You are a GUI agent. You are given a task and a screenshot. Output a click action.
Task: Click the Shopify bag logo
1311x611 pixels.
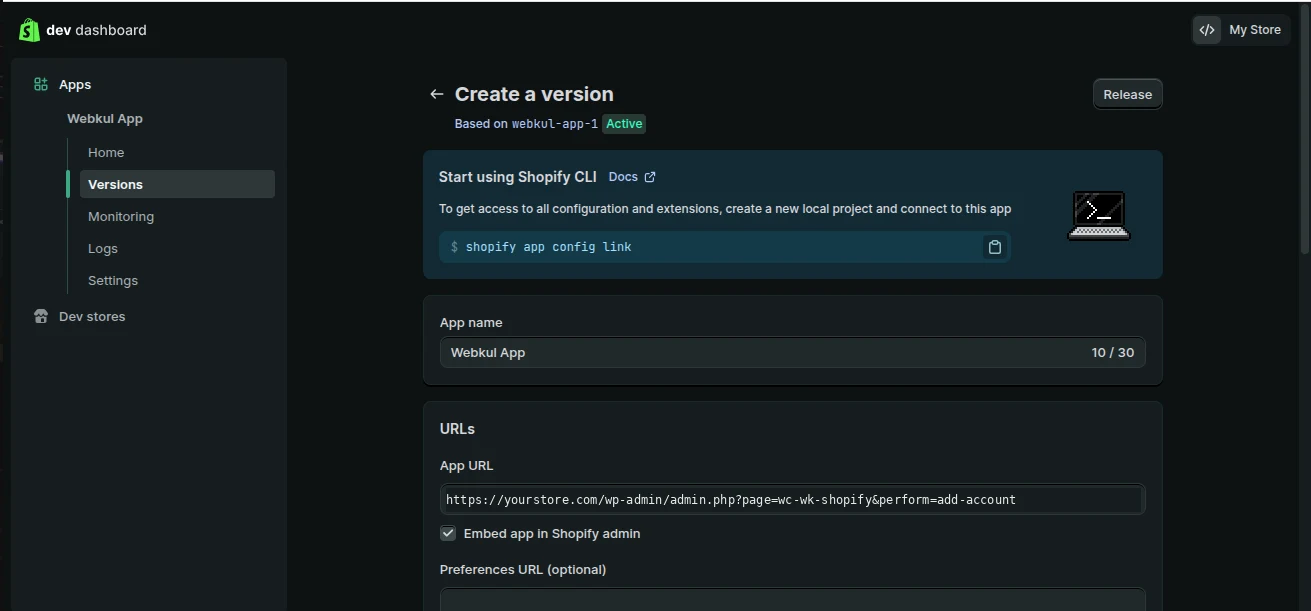click(x=29, y=30)
